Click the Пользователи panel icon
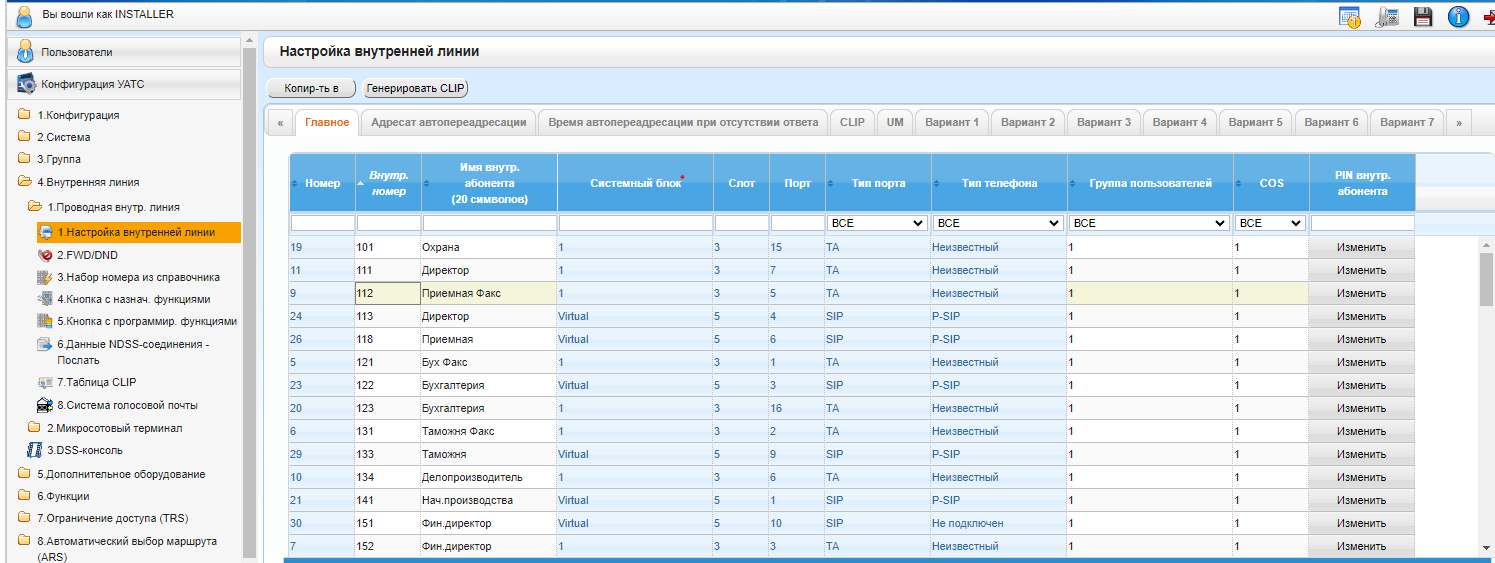Viewport: 1495px width, 563px height. point(25,52)
